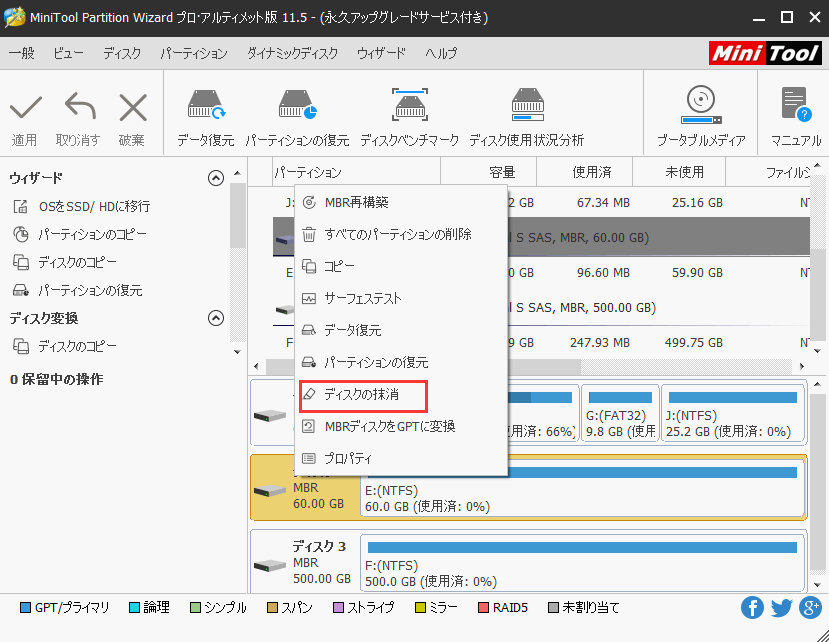Click the Twitter bird icon
This screenshot has width=829, height=642.
(x=780, y=607)
